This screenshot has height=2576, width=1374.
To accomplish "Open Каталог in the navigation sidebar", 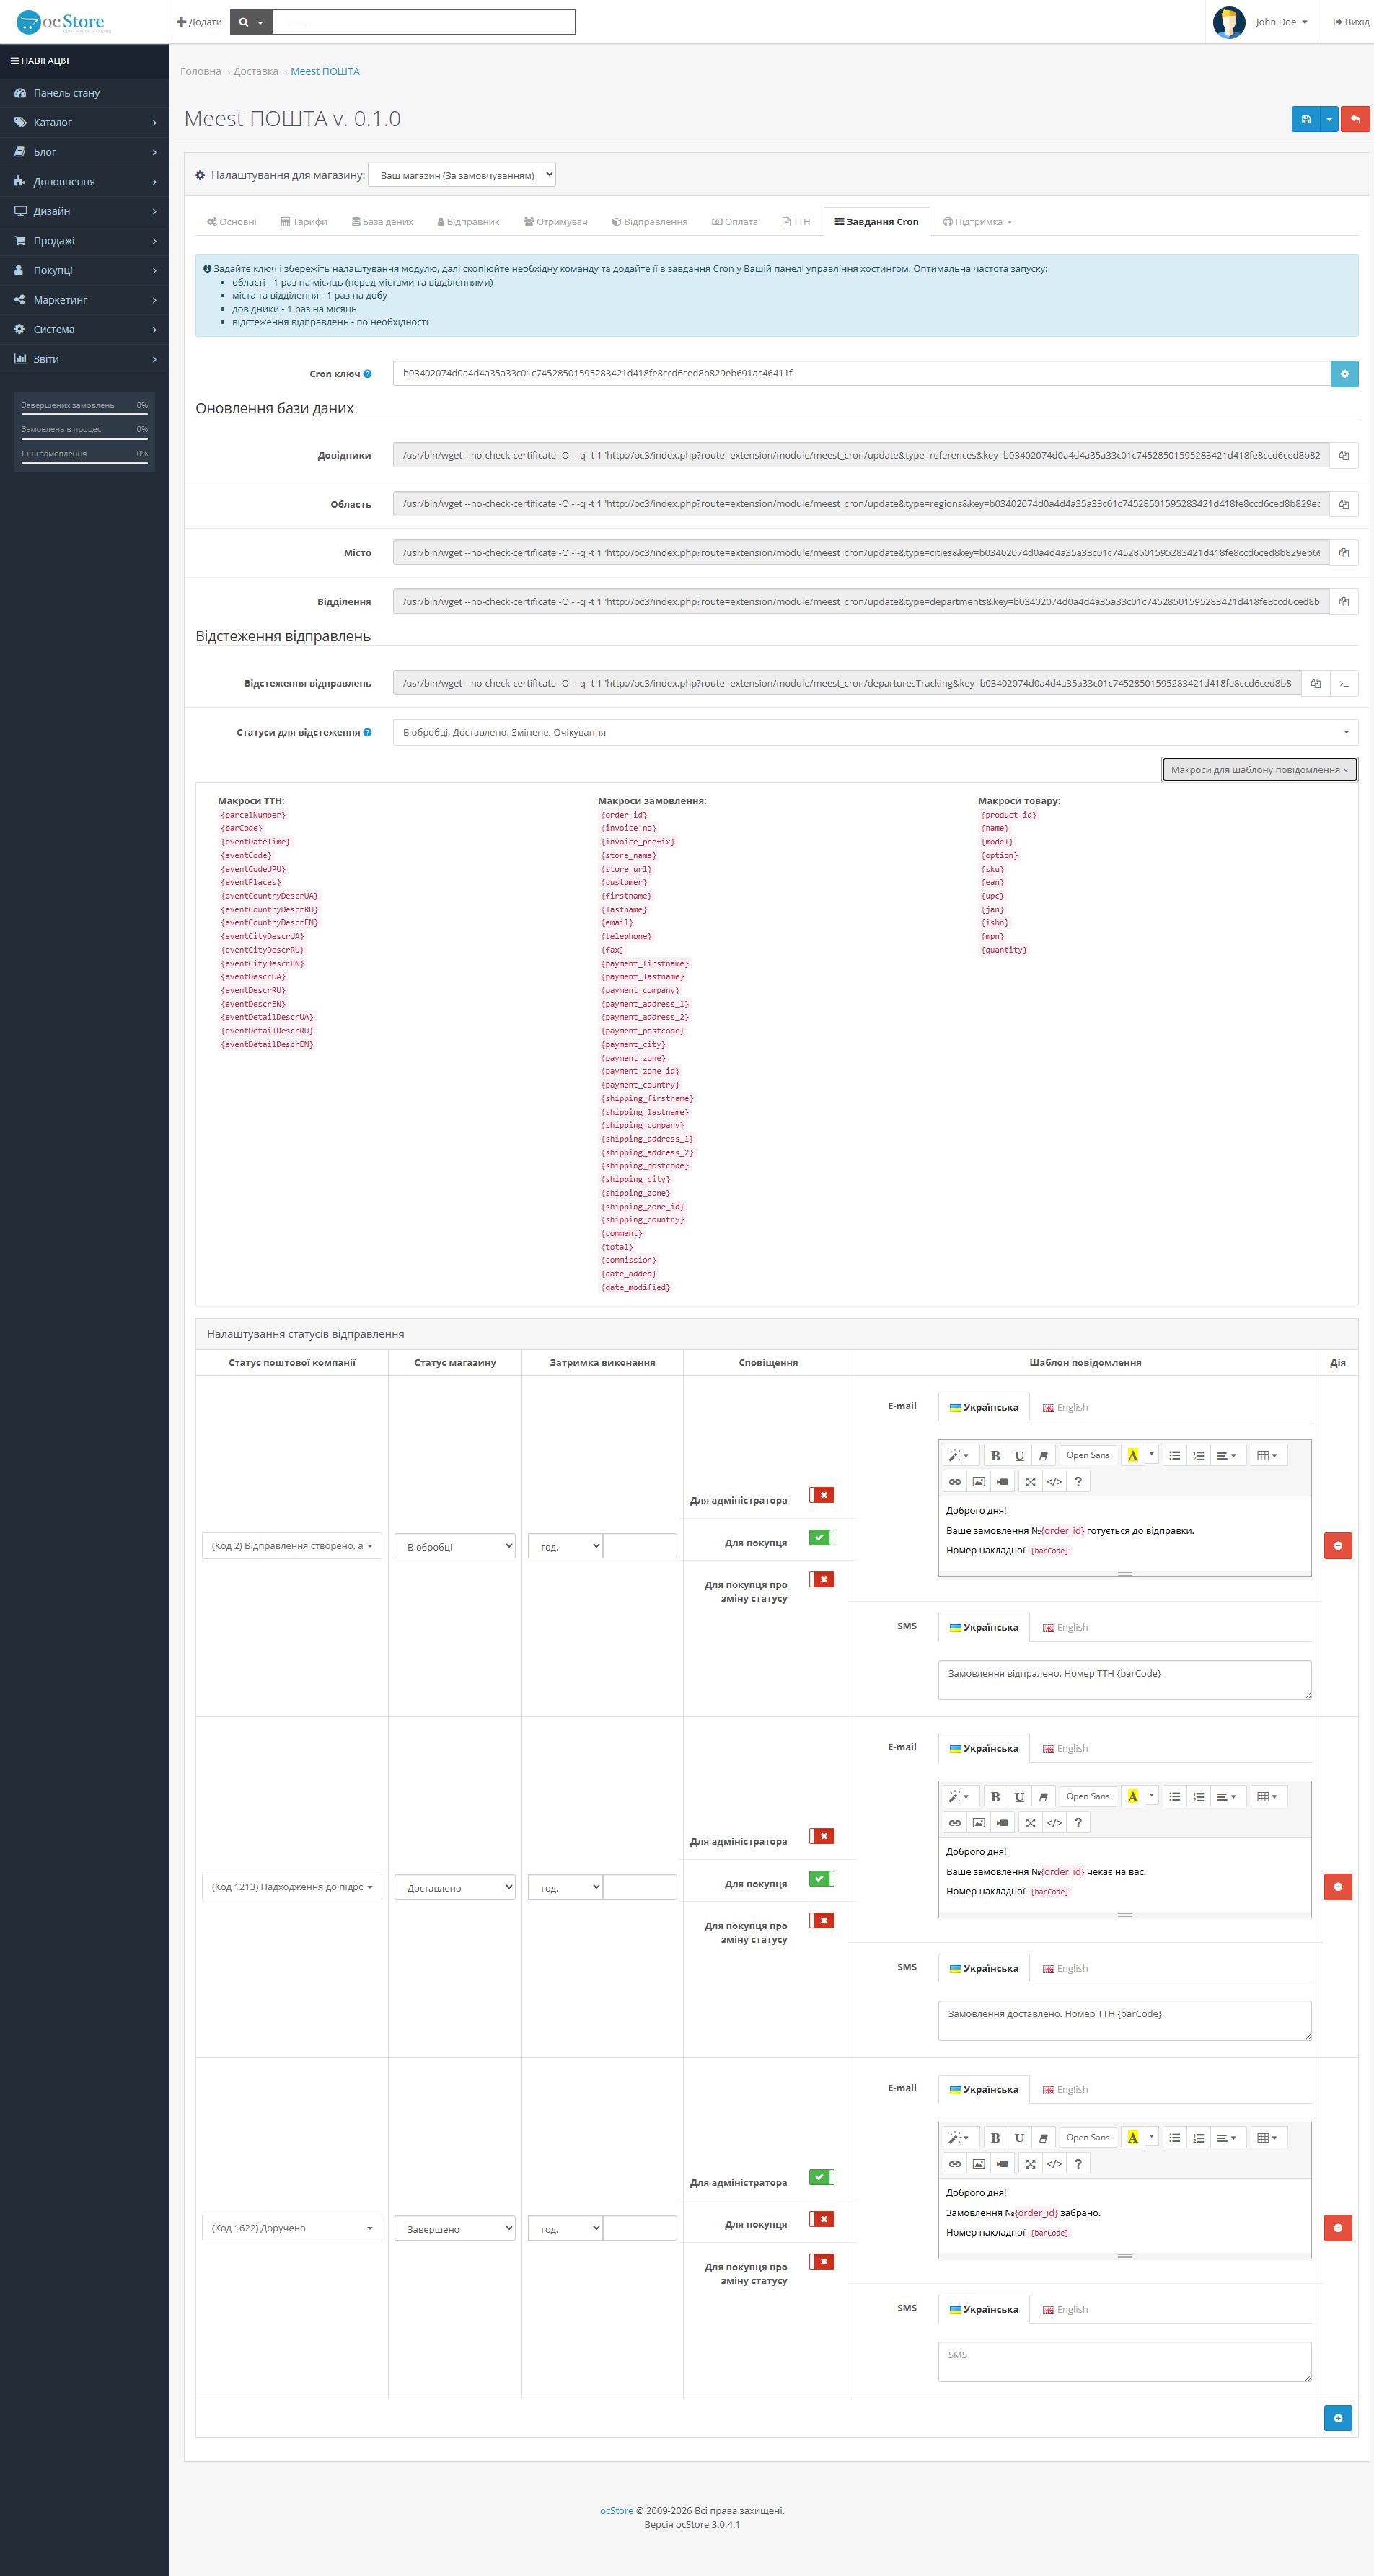I will (x=85, y=122).
